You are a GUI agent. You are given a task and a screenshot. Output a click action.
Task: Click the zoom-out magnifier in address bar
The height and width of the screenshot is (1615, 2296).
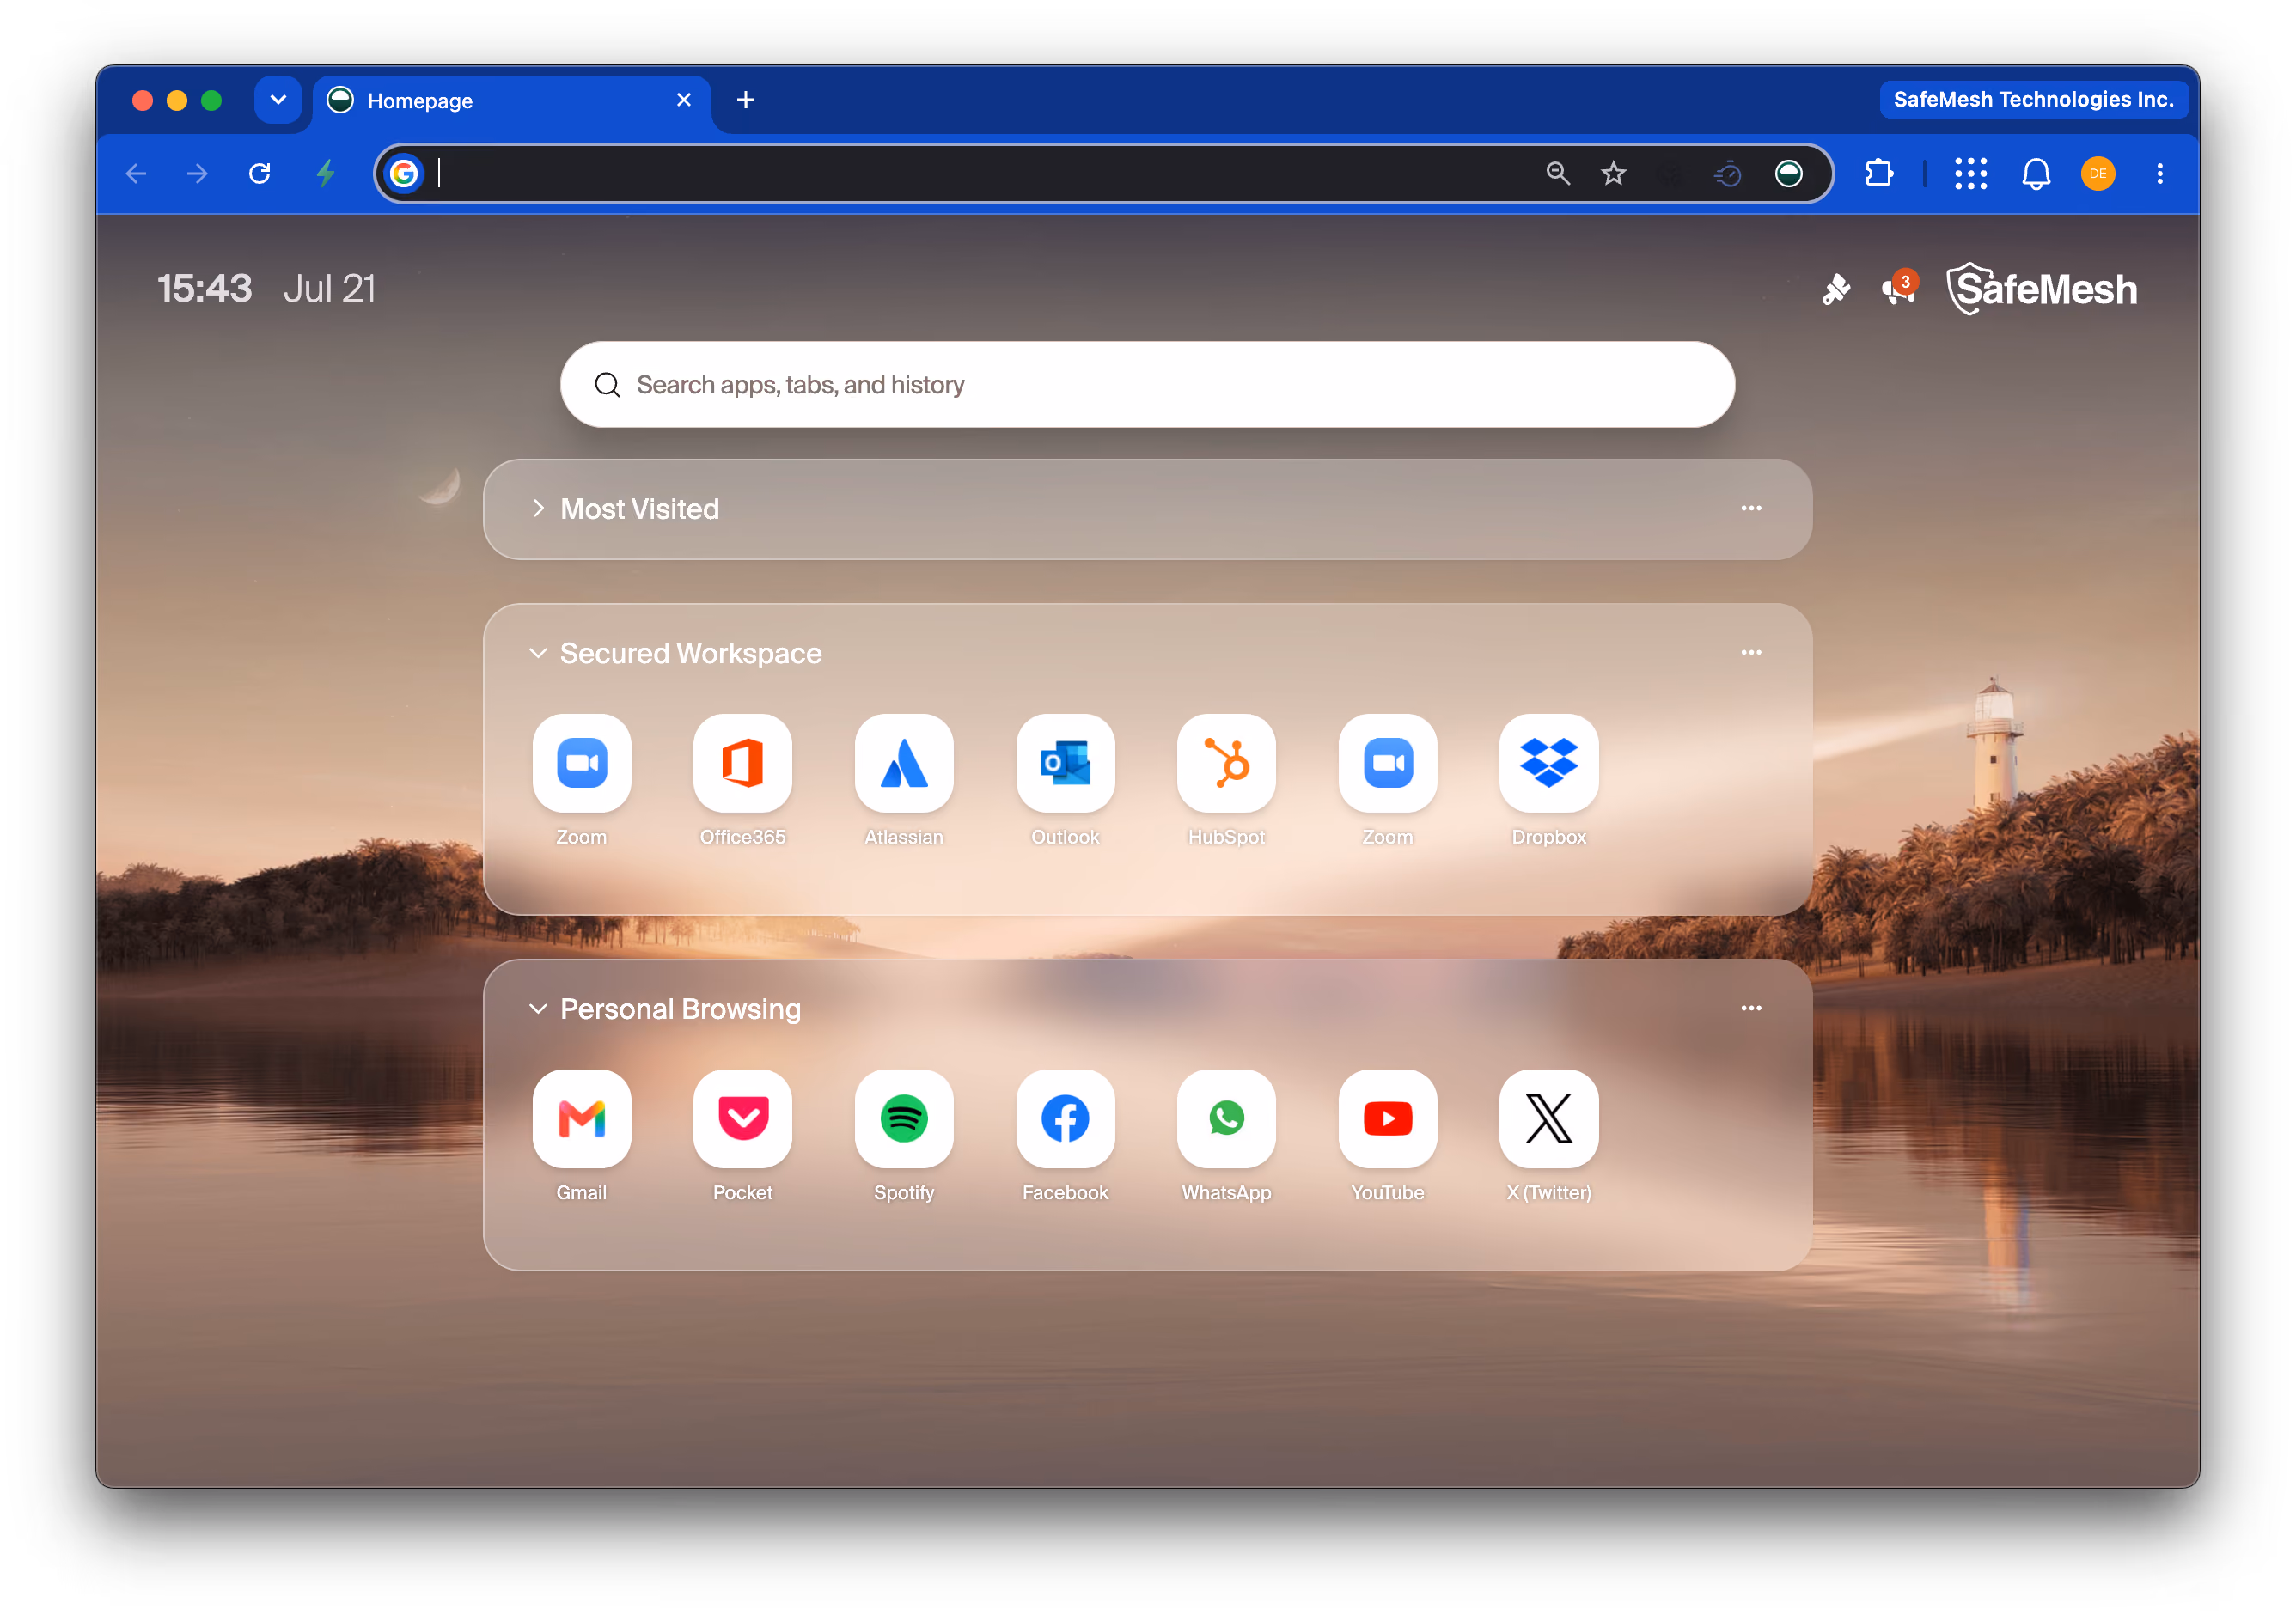coord(1558,174)
